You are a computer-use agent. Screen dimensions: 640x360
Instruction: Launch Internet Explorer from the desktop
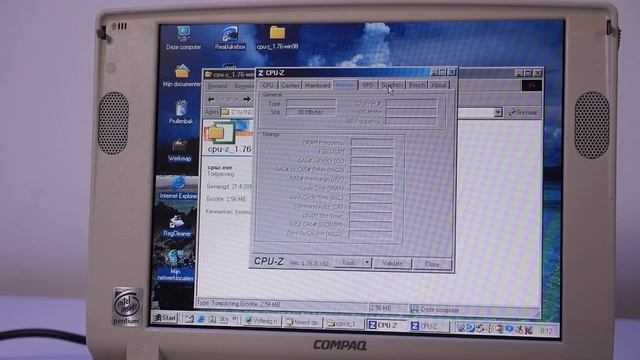pos(178,188)
